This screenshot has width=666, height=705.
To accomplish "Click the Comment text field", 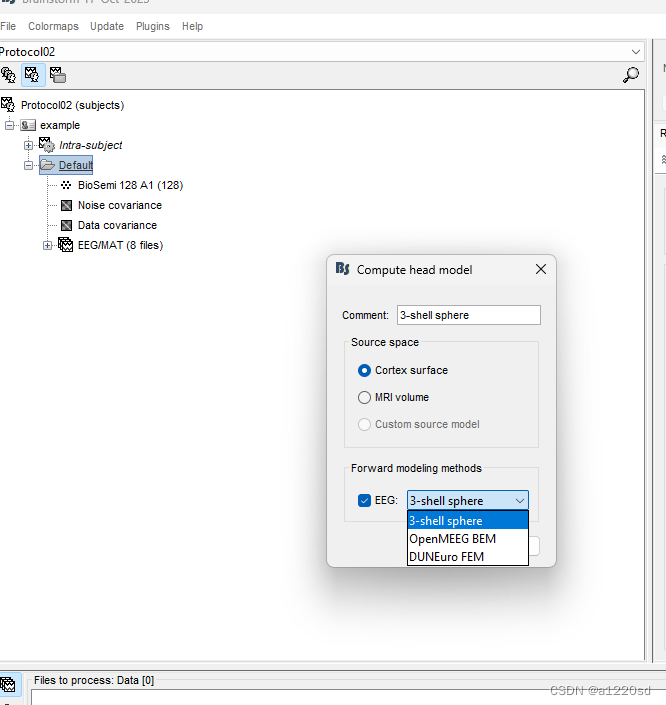I will [469, 315].
